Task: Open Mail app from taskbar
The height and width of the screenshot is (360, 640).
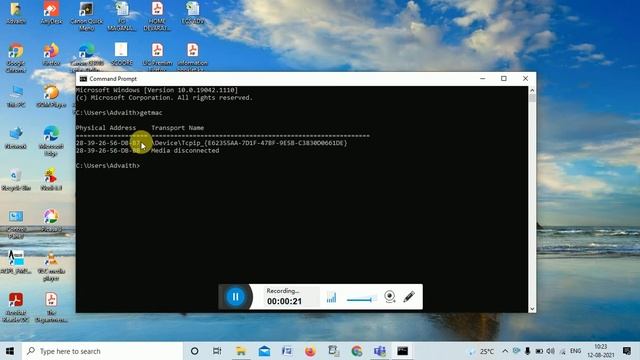Action: click(264, 351)
